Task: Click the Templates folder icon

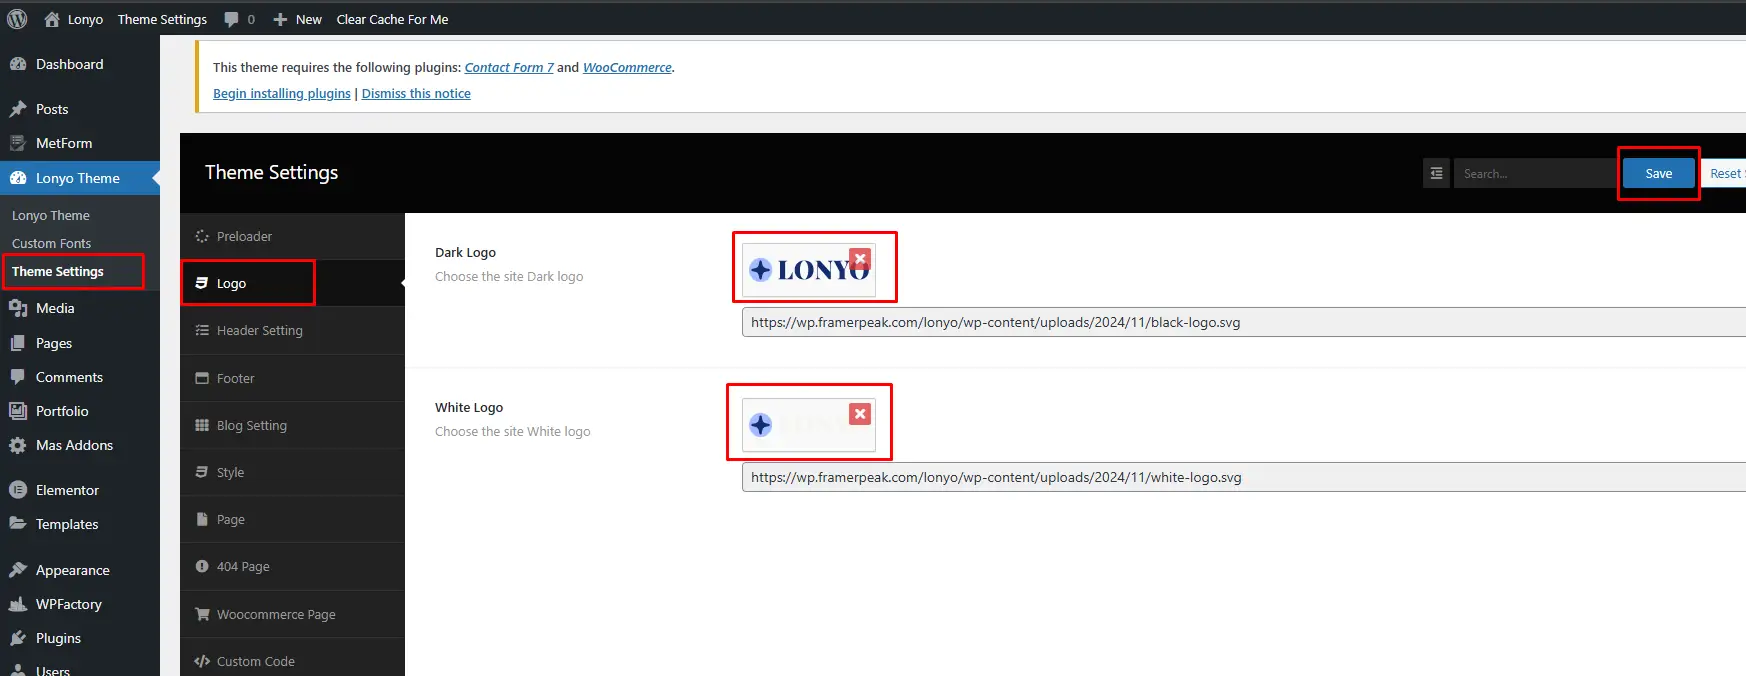Action: 18,524
